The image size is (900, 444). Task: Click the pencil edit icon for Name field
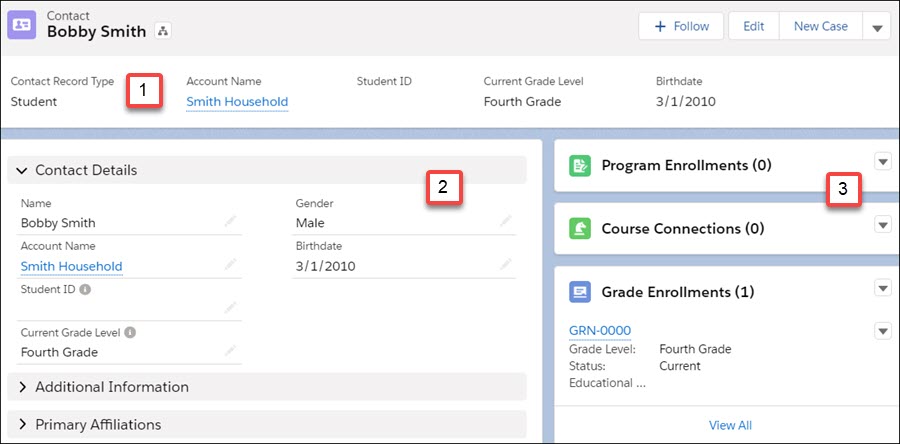click(231, 222)
